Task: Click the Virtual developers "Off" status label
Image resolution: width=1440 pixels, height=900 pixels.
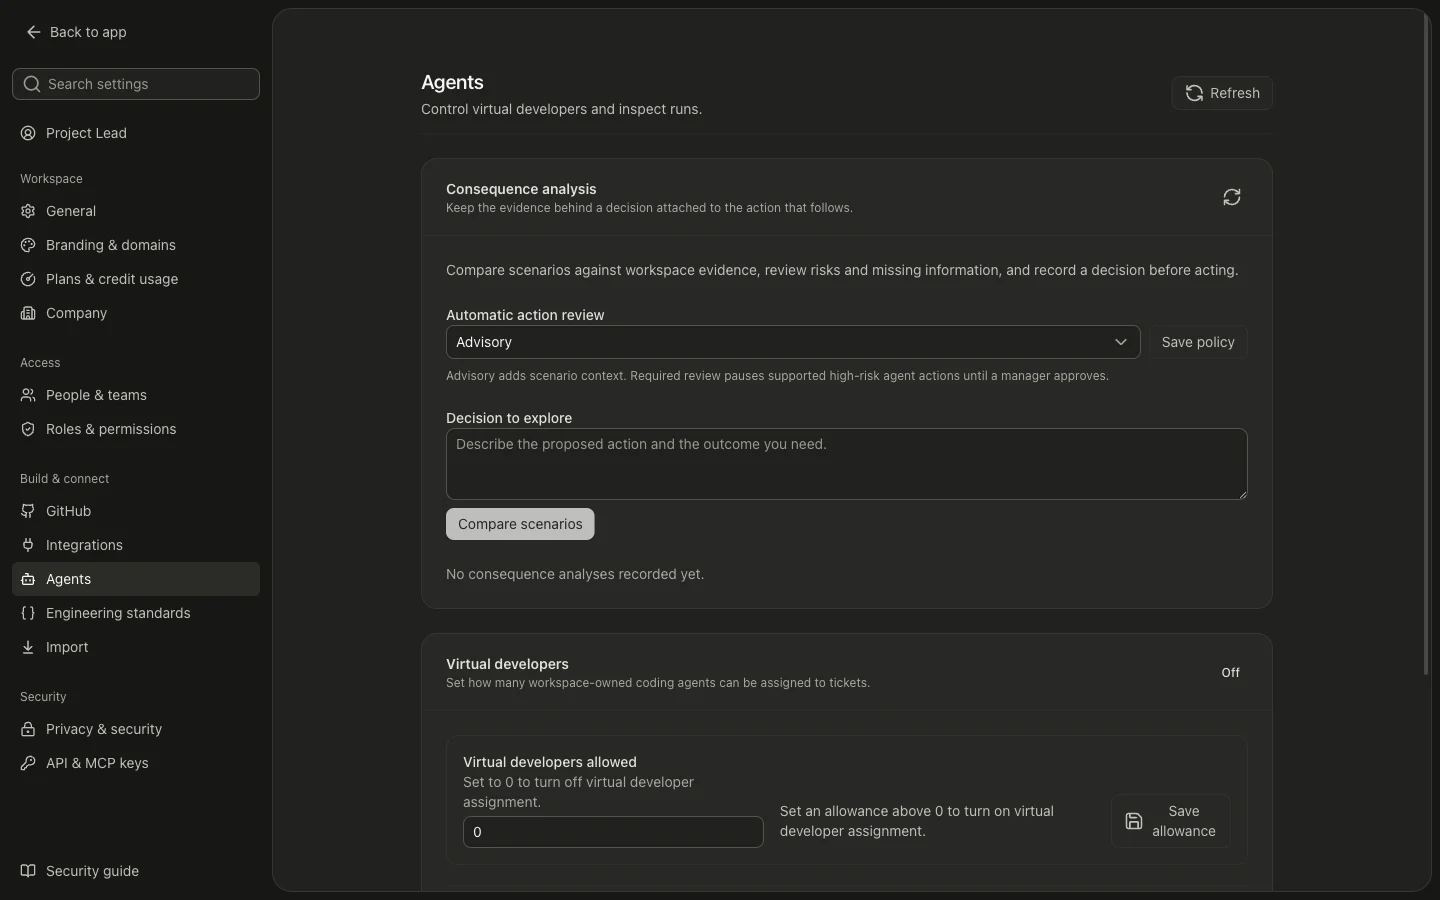Action: 1230,673
